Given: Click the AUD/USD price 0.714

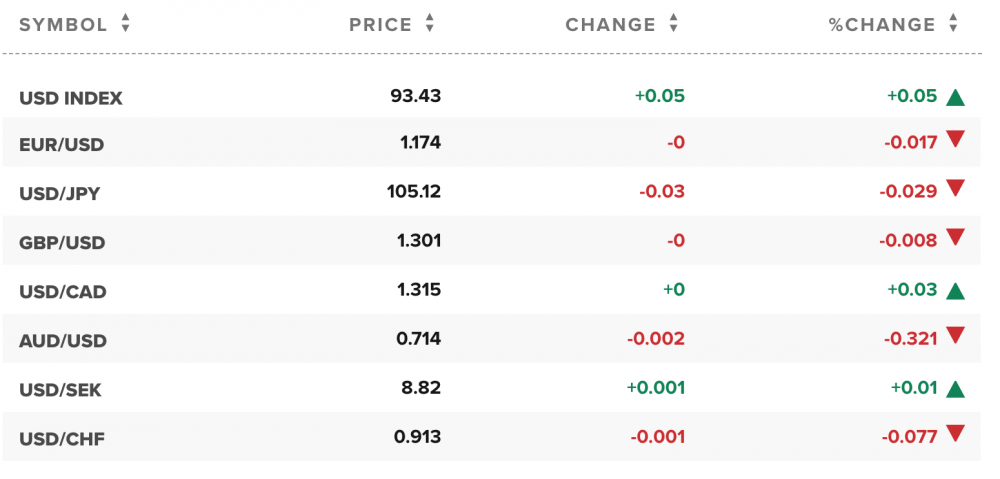Looking at the screenshot, I should (x=418, y=339).
